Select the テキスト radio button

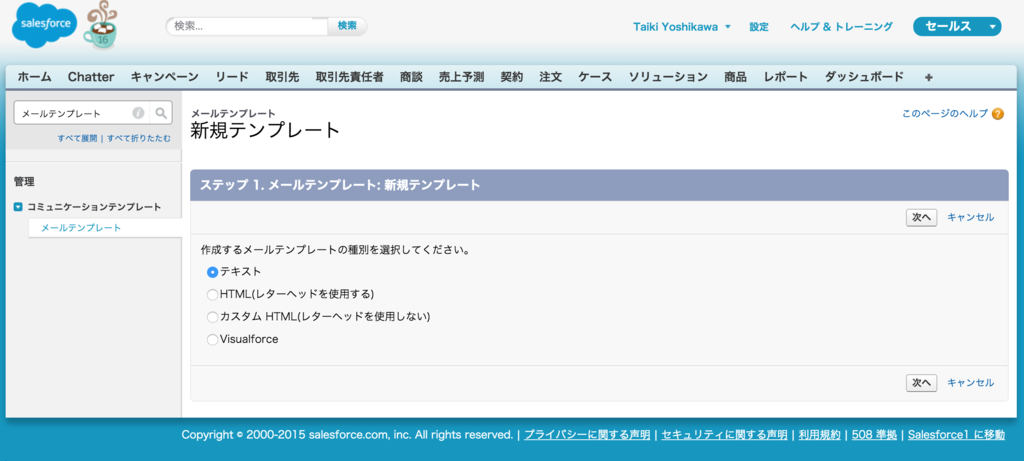click(212, 272)
